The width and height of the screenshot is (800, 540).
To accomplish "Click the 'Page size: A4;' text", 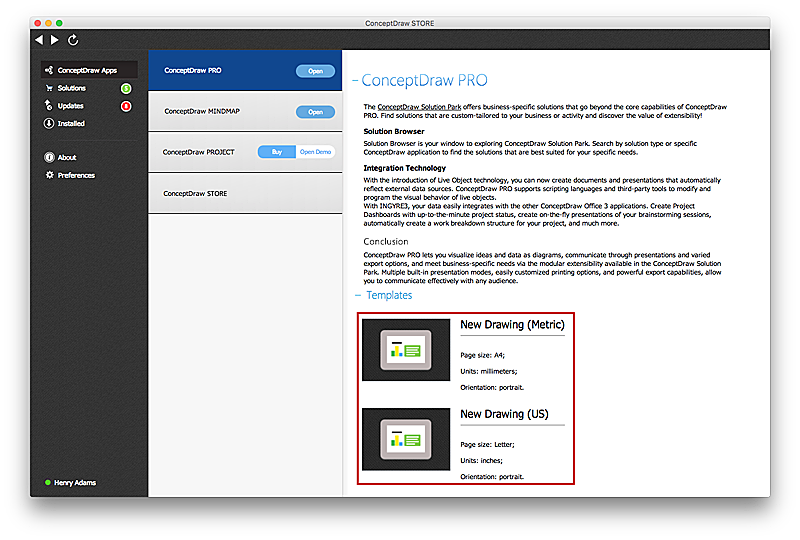I will [482, 355].
